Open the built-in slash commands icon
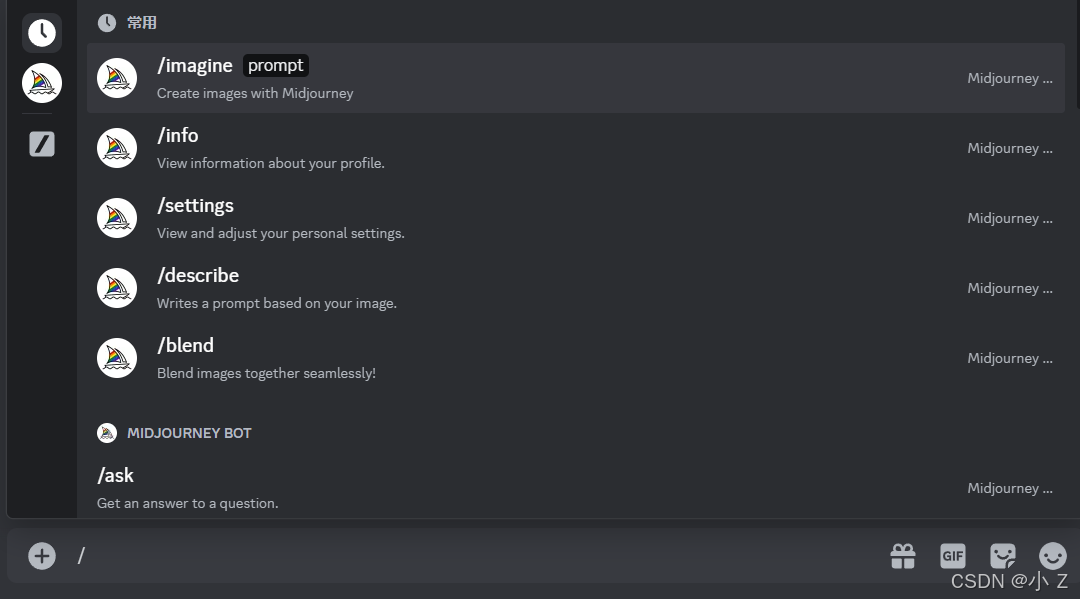This screenshot has width=1080, height=599. tap(42, 144)
